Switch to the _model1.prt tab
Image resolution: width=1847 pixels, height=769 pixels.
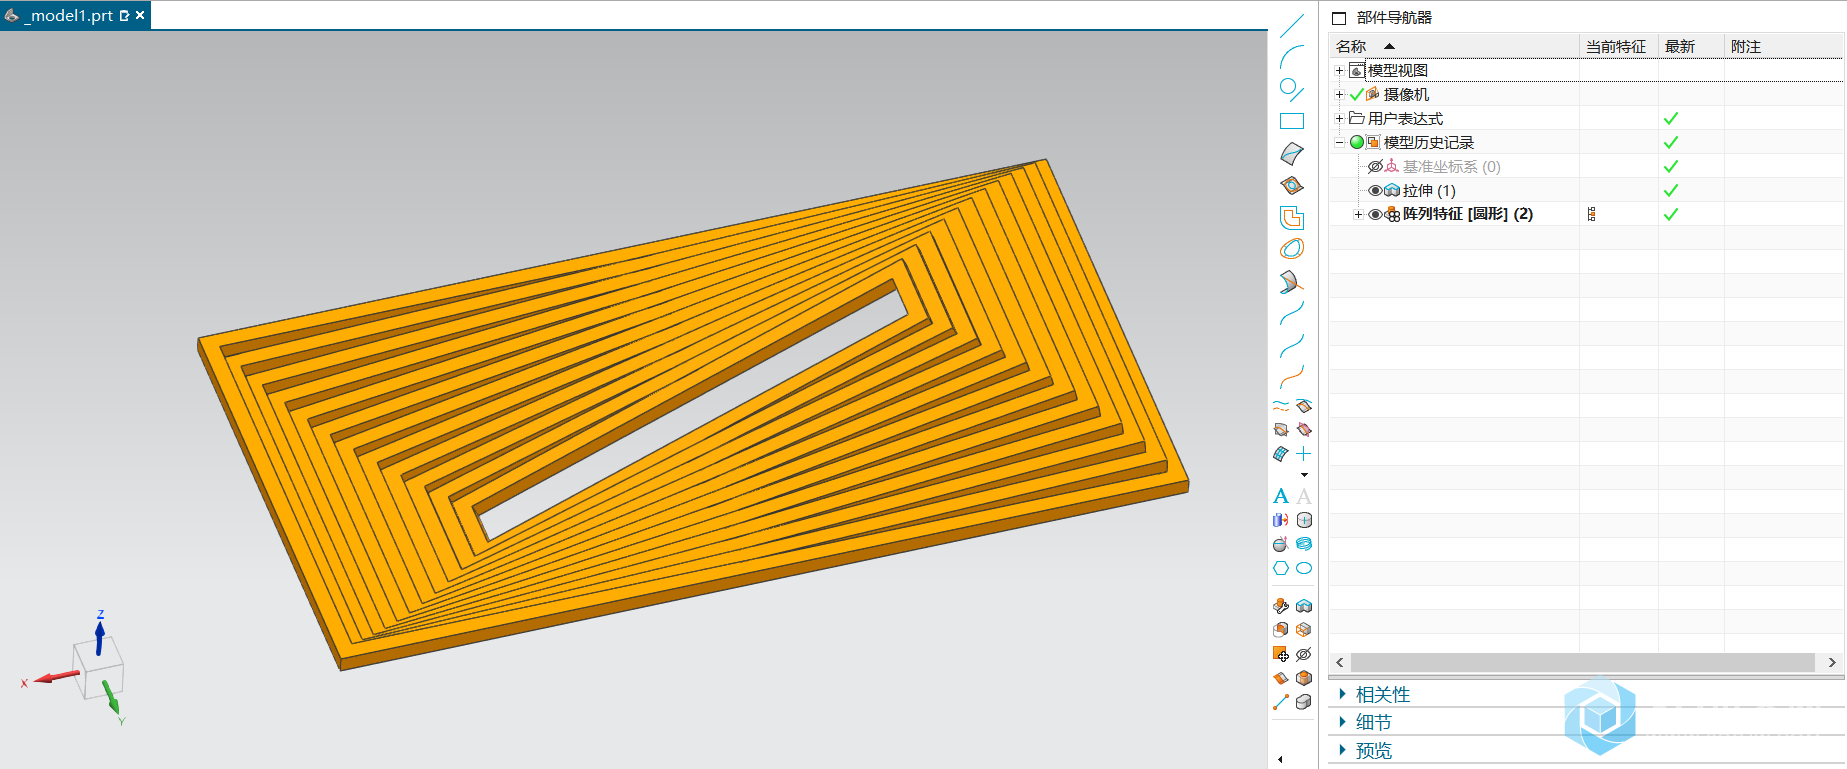(66, 15)
